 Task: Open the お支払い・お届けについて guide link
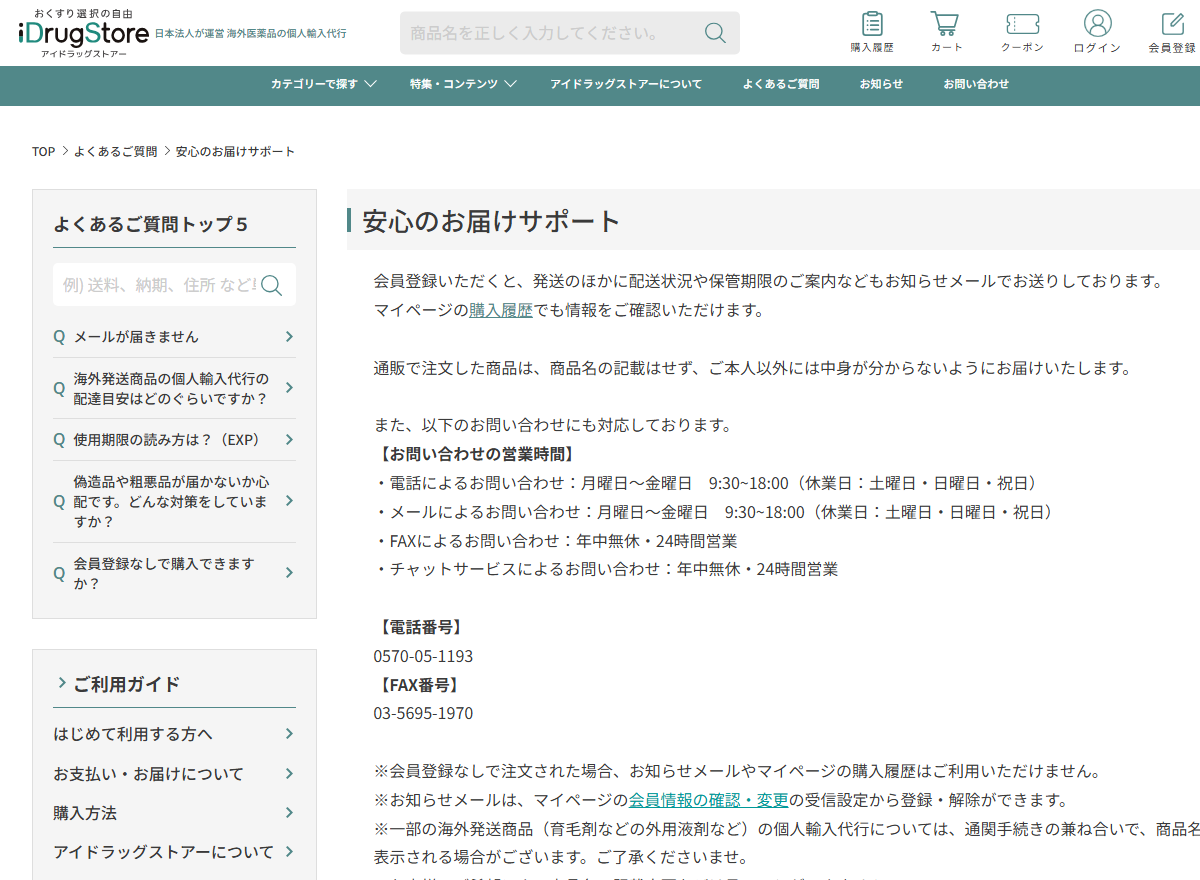[148, 774]
